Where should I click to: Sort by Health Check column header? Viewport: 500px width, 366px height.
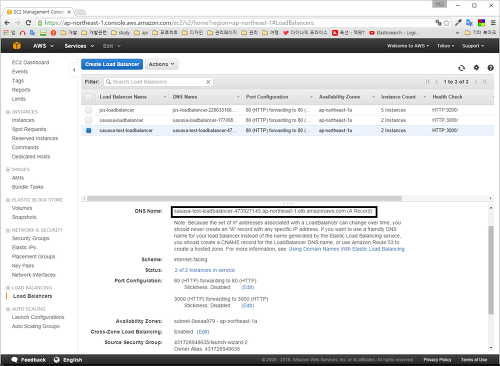click(447, 97)
